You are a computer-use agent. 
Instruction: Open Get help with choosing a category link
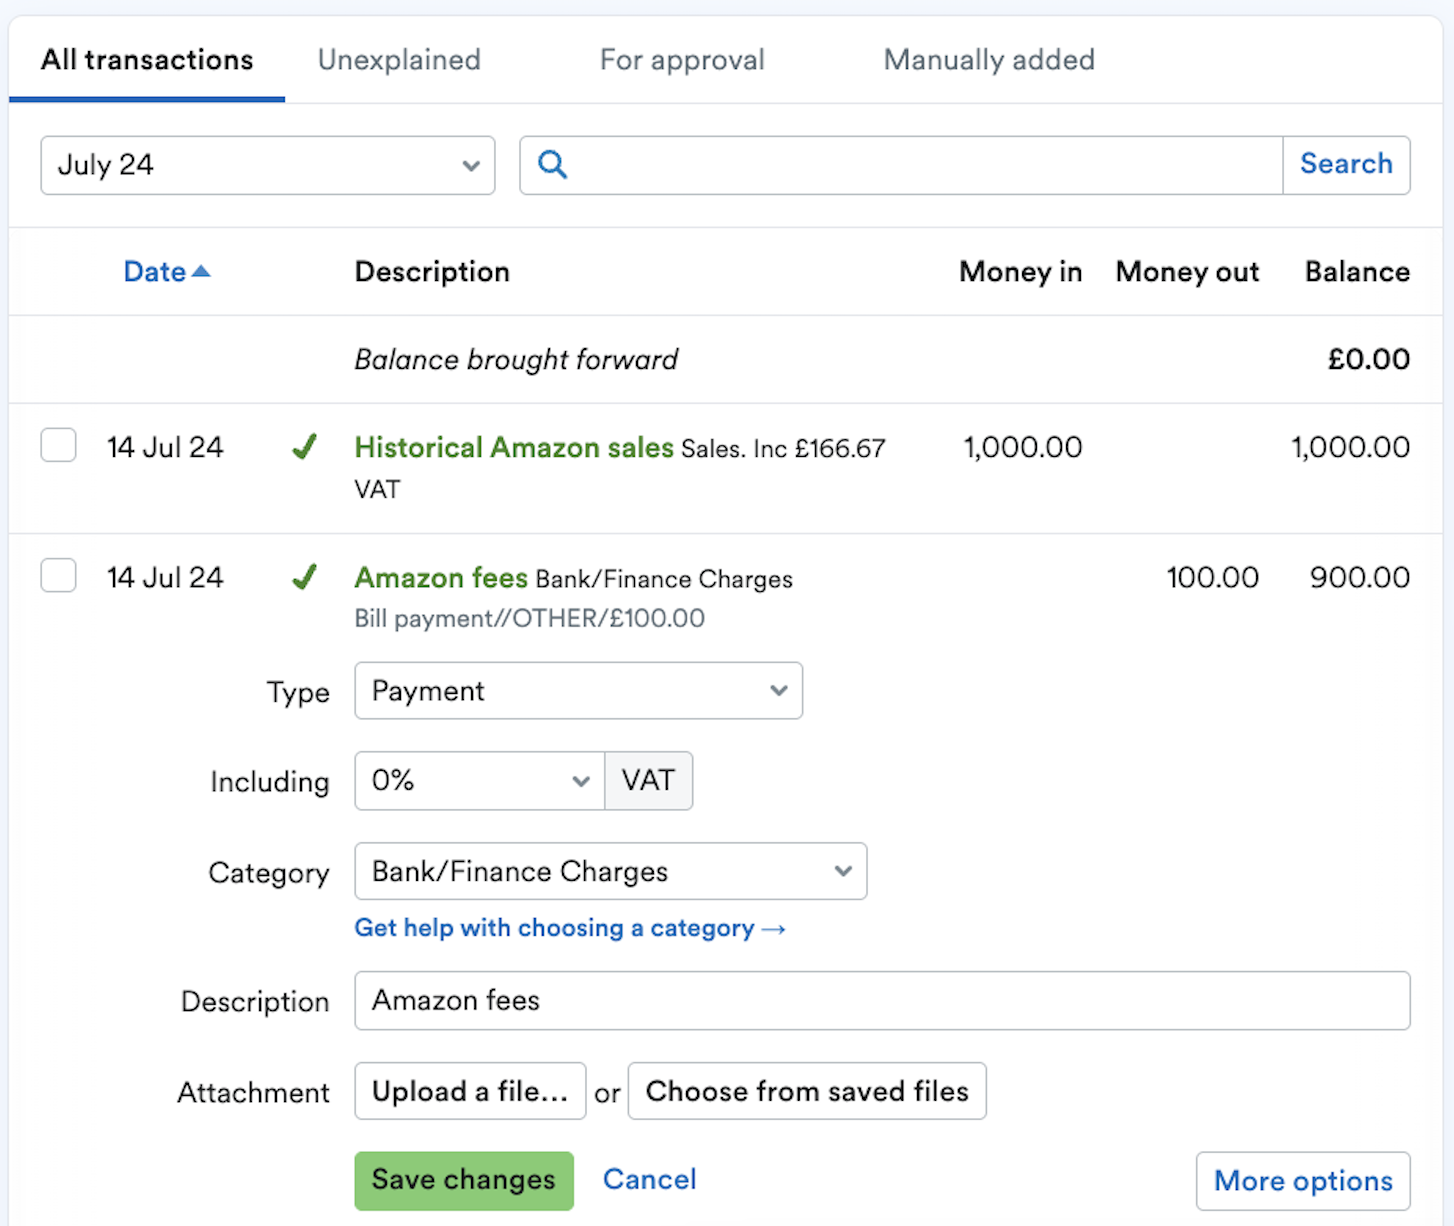570,928
